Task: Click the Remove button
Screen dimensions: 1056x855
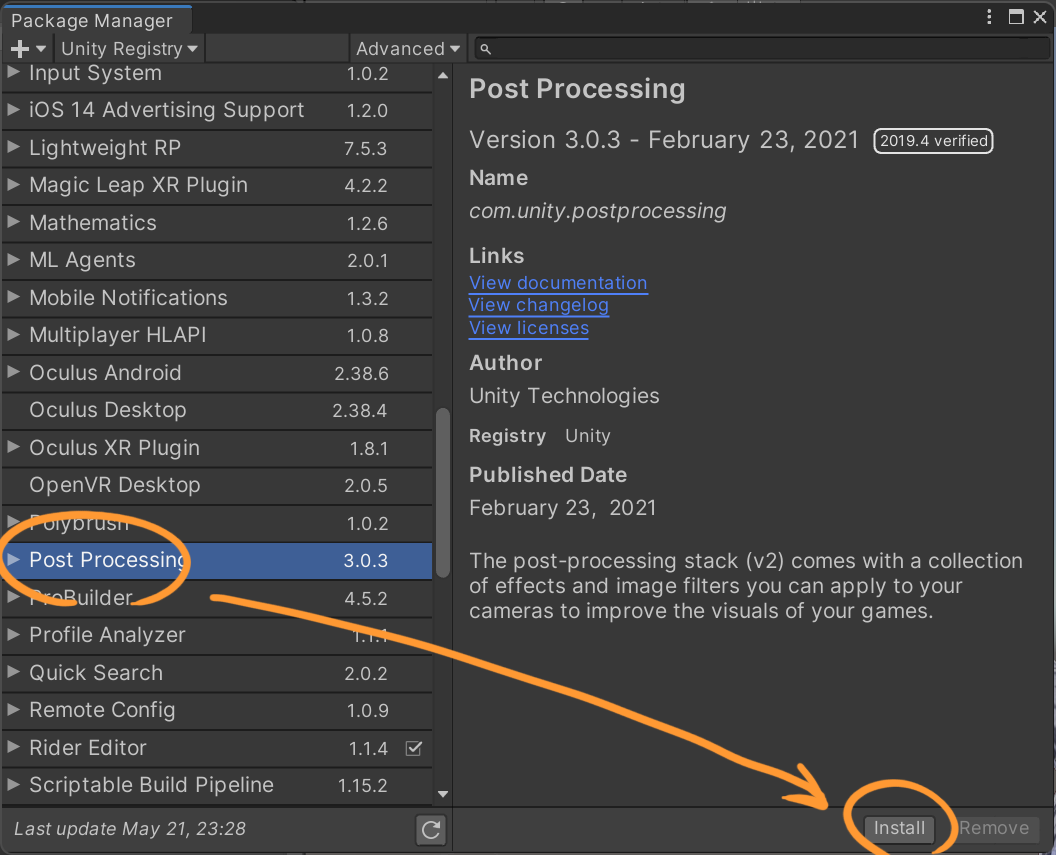Action: [994, 828]
